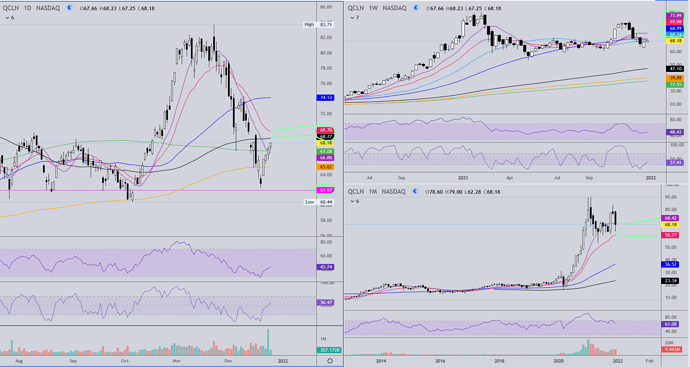Viewport: 690px width, 367px height.
Task: Click the blue 68.99 label on weekly scale
Action: pyautogui.click(x=675, y=28)
